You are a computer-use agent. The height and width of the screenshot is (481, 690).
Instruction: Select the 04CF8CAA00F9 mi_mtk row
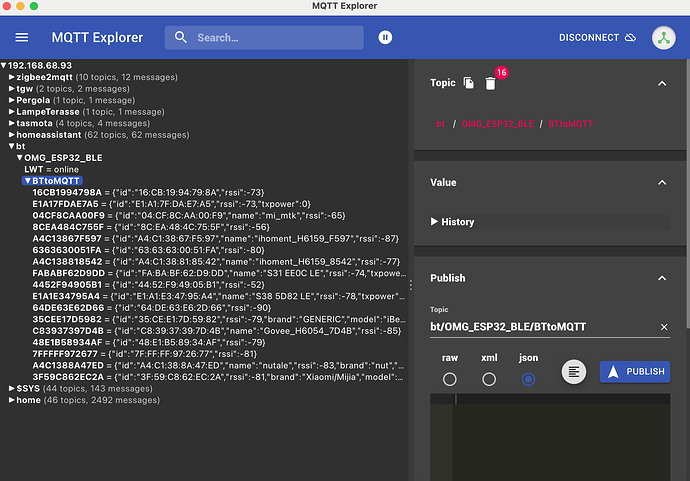tap(189, 216)
